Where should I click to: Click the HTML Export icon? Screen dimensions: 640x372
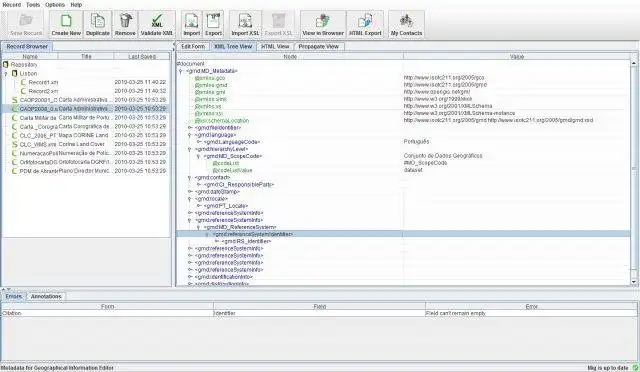[x=365, y=20]
